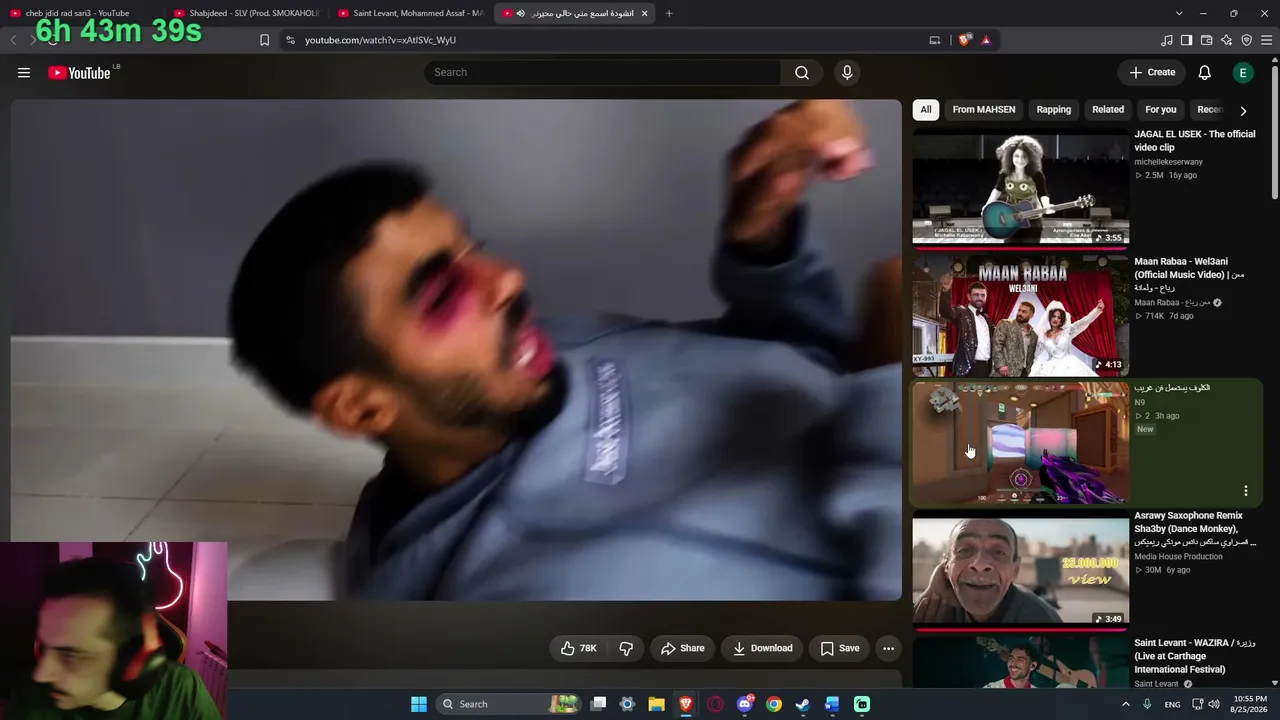Share the current video
The height and width of the screenshot is (720, 1280).
pos(682,648)
